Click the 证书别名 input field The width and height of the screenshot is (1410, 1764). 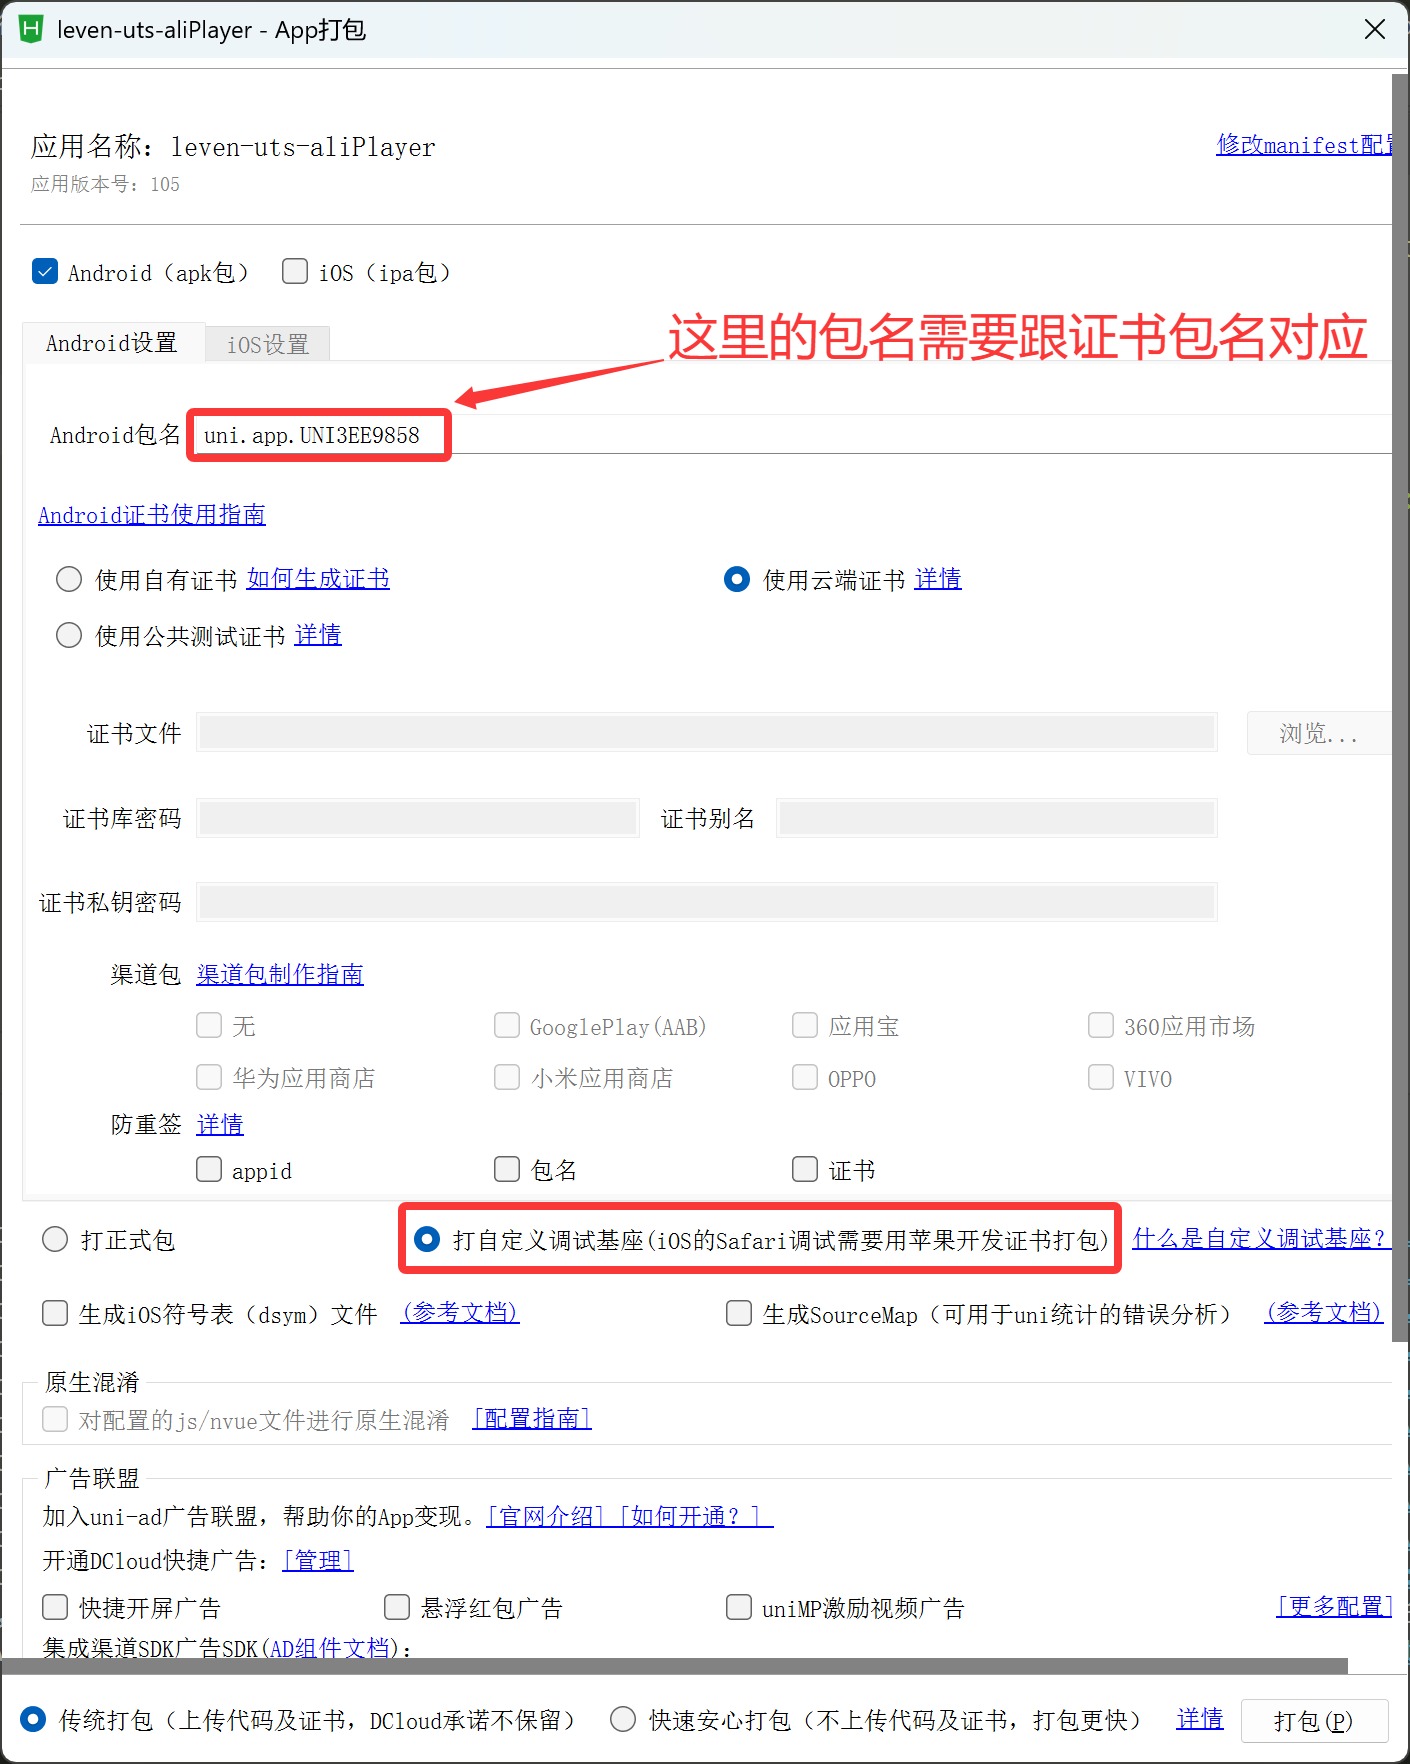pos(997,818)
